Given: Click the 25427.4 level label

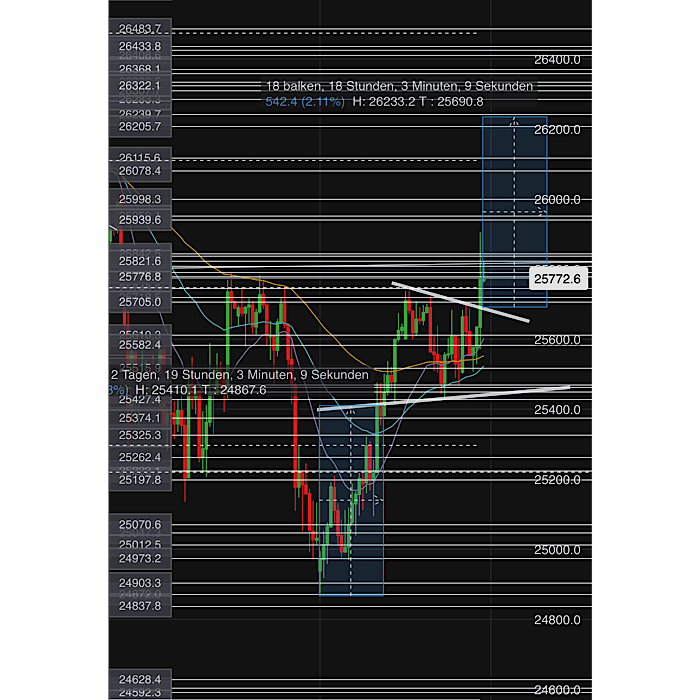Looking at the screenshot, I should point(140,400).
